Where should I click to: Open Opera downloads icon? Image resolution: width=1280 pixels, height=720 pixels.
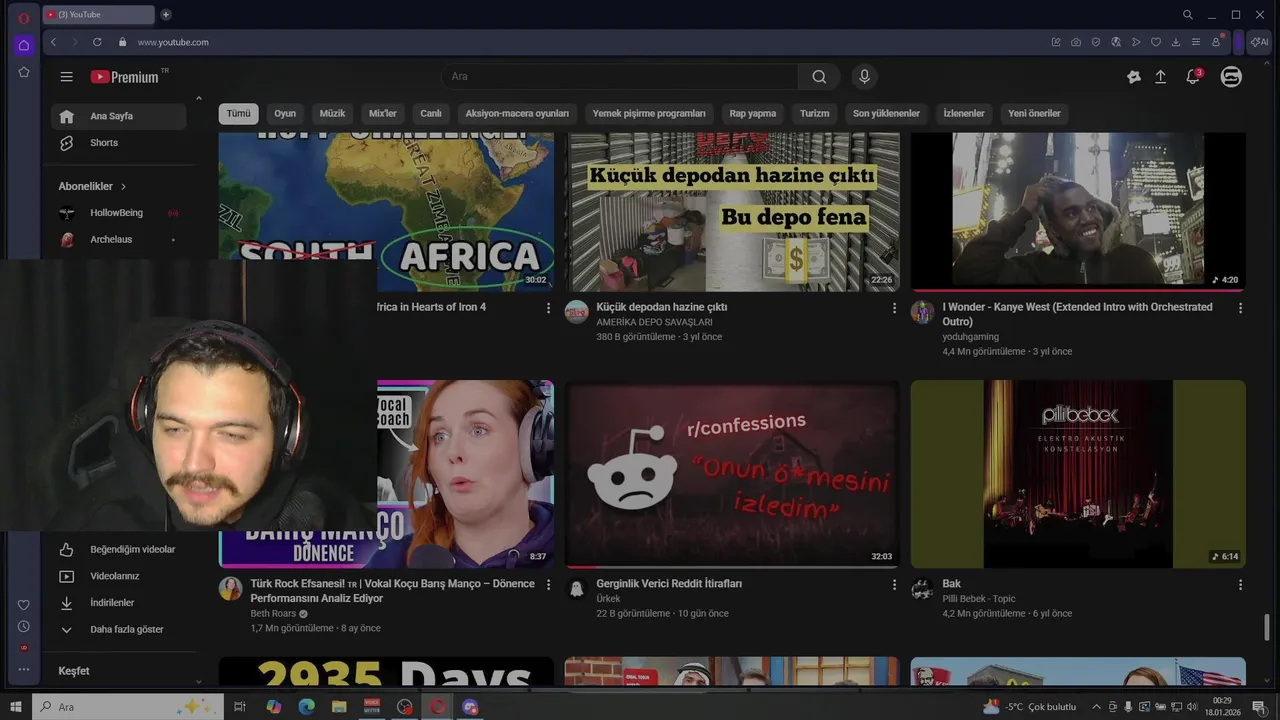click(x=1176, y=42)
